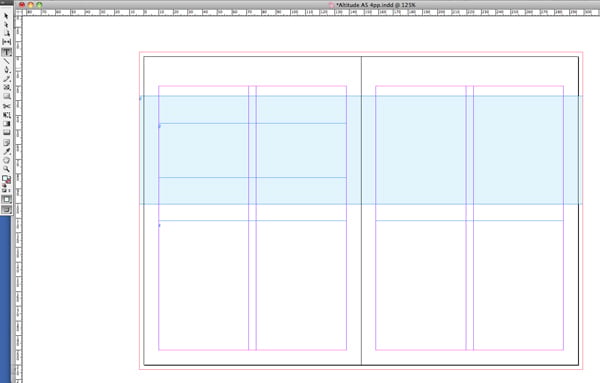Viewport: 600px width, 383px height.
Task: Click the Apply Color button in toolbox
Action: click(6, 199)
